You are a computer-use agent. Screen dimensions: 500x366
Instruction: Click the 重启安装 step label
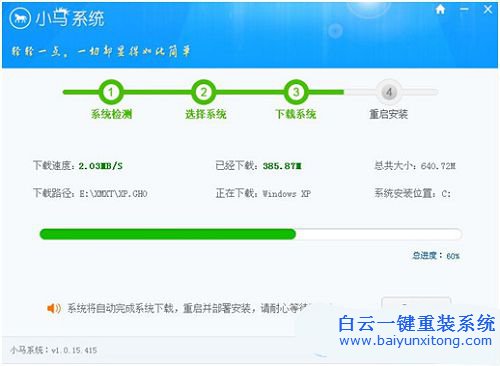click(x=389, y=114)
